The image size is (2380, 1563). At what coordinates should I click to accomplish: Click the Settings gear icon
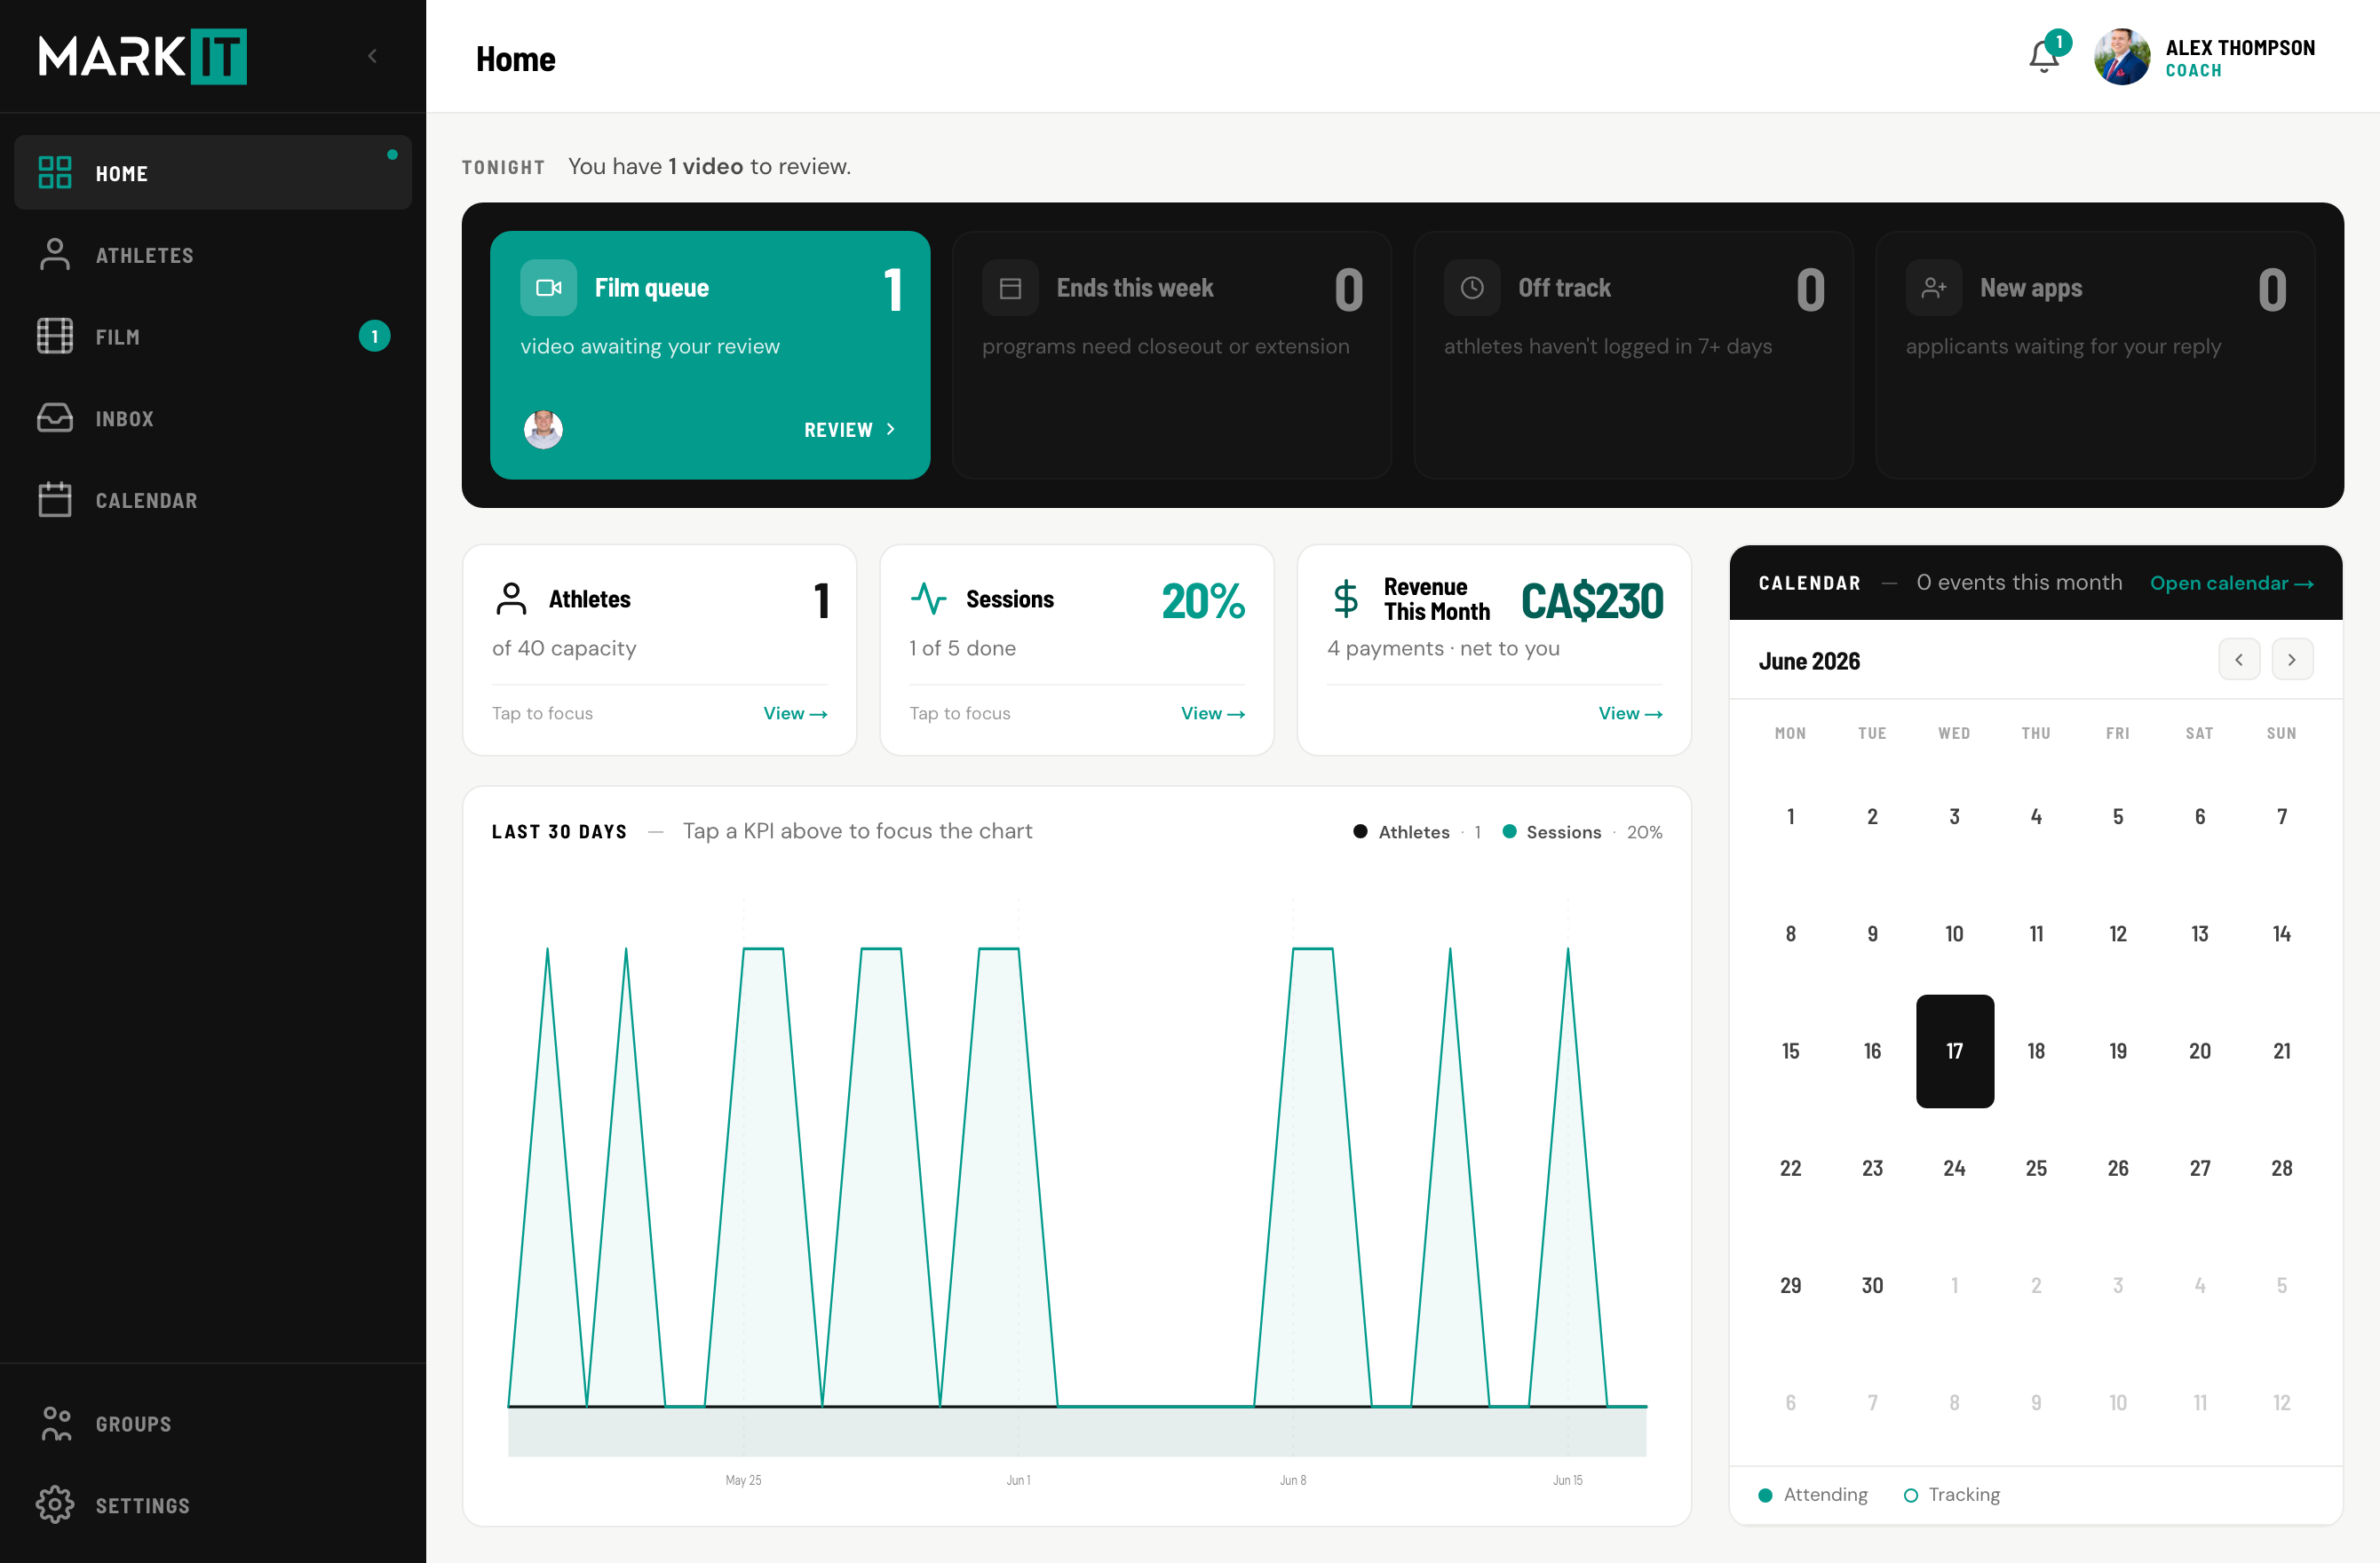point(55,1505)
